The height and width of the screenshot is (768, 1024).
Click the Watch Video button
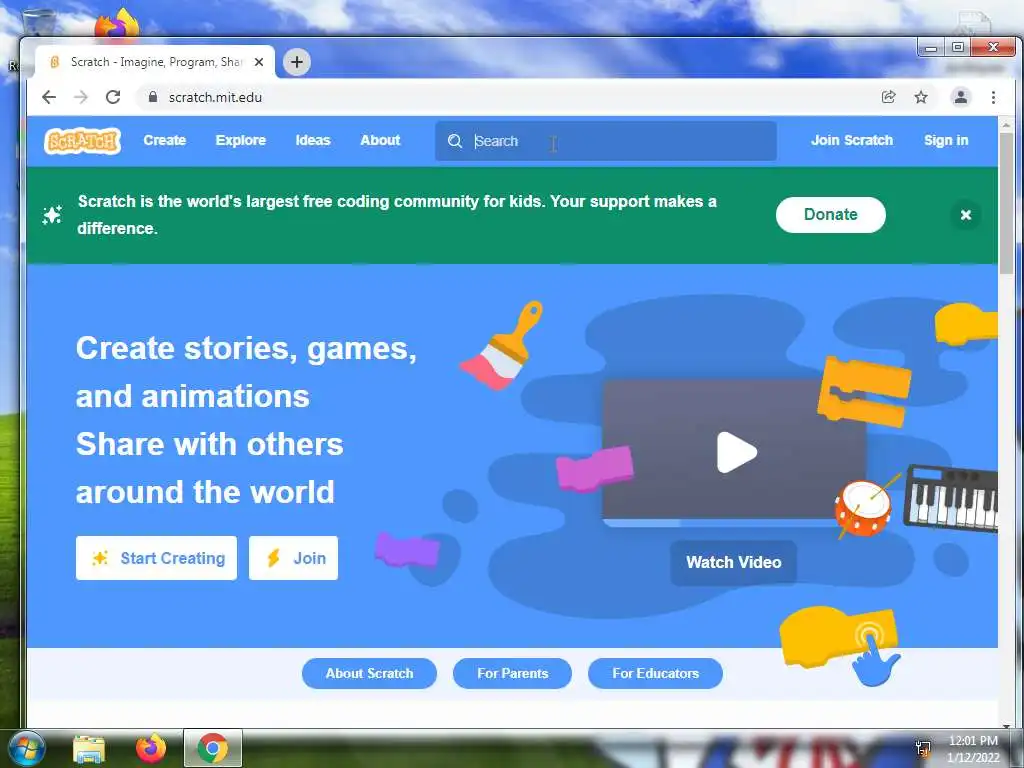(x=733, y=562)
